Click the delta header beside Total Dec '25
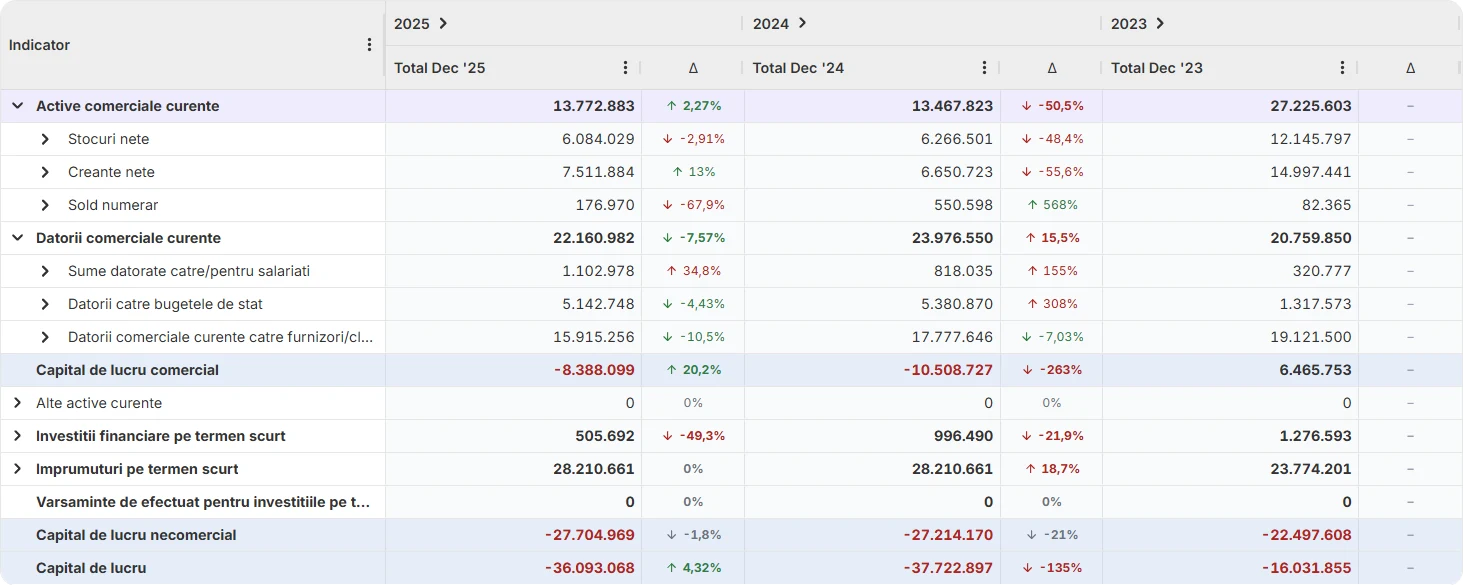 (693, 68)
